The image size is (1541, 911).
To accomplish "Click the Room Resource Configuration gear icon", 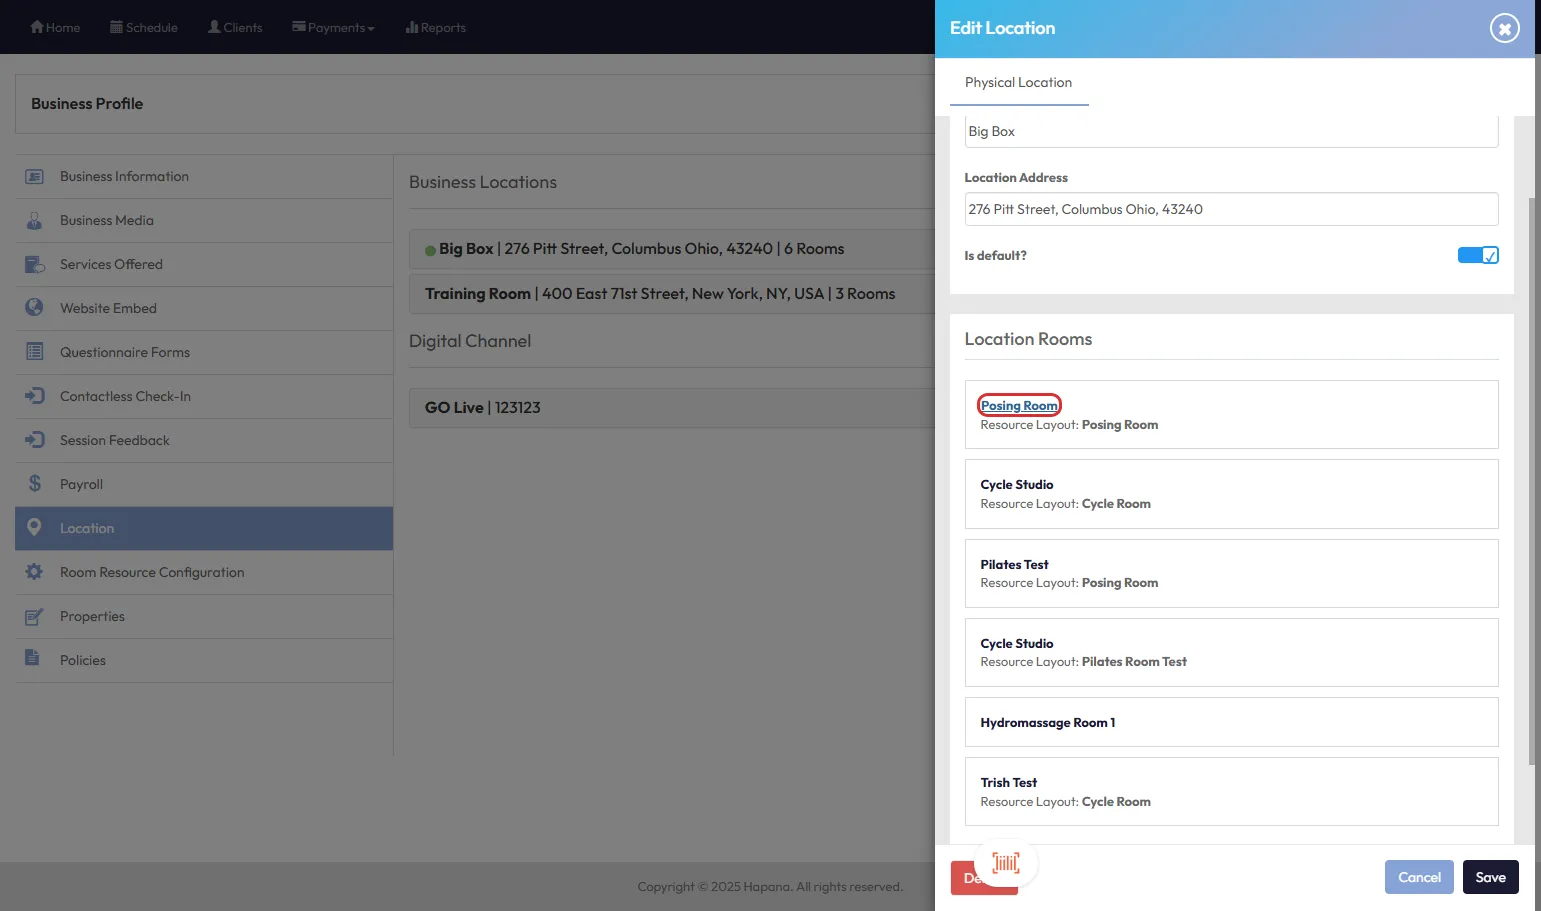I will [34, 572].
